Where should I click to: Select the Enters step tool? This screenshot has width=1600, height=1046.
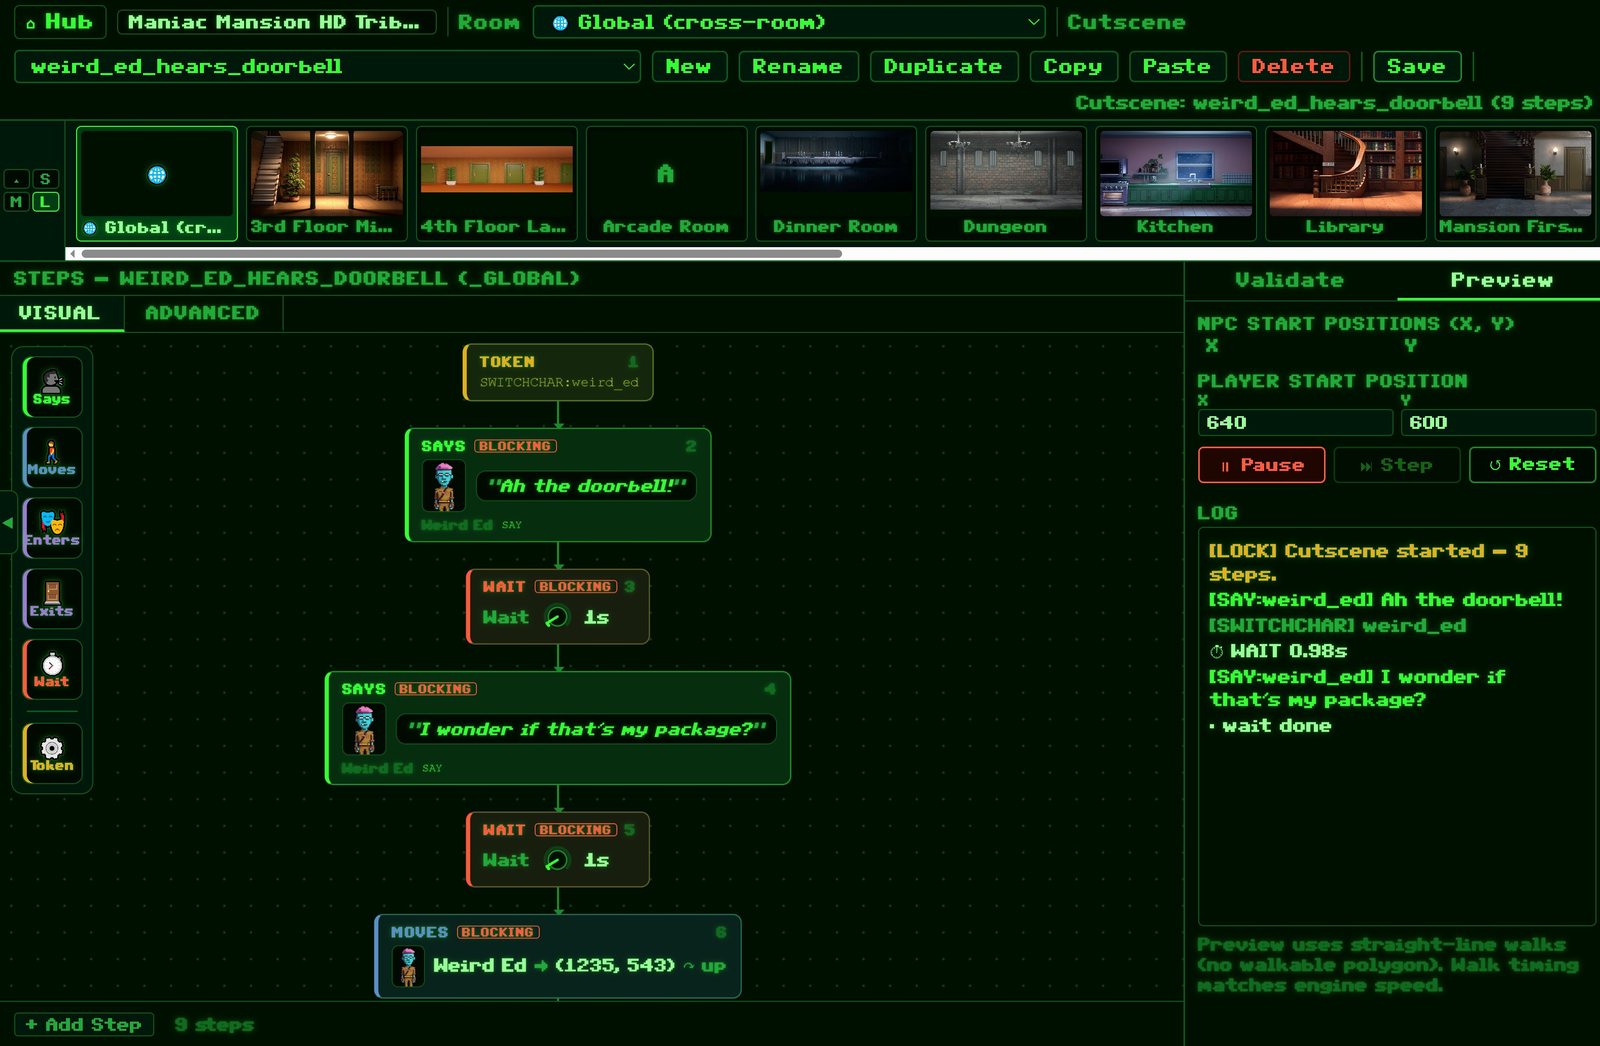coord(52,528)
